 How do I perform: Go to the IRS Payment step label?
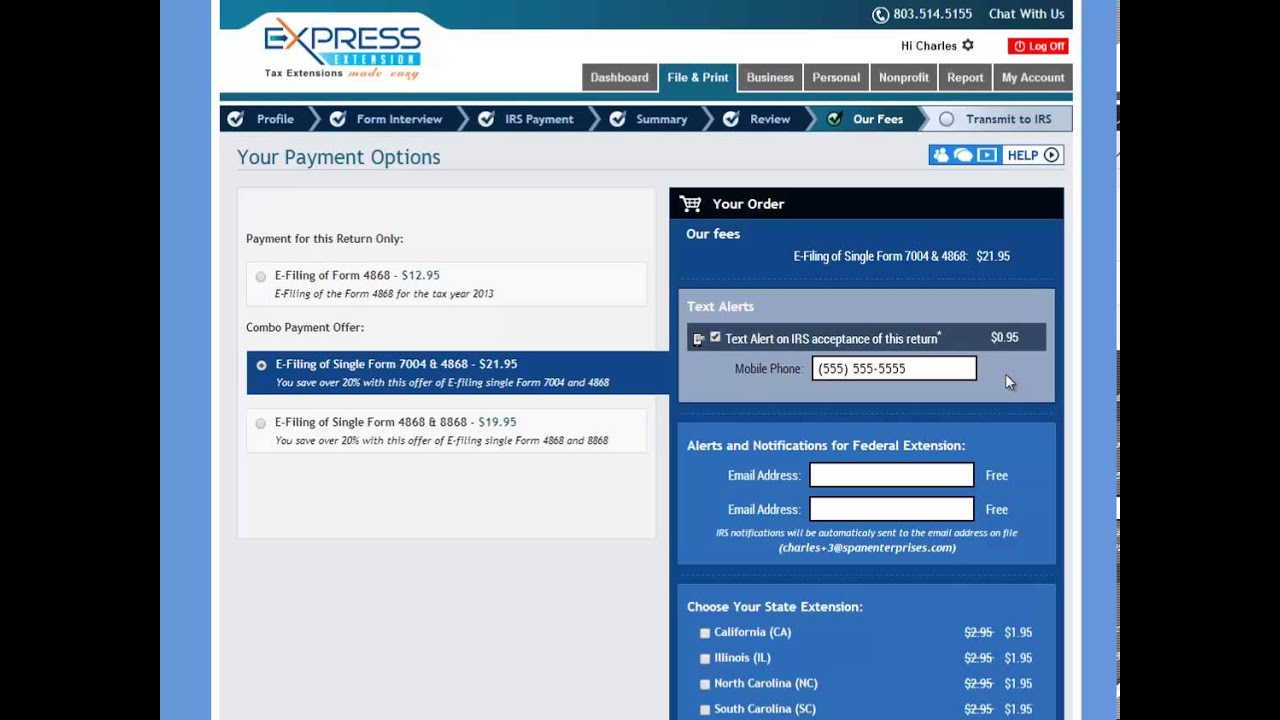click(539, 119)
